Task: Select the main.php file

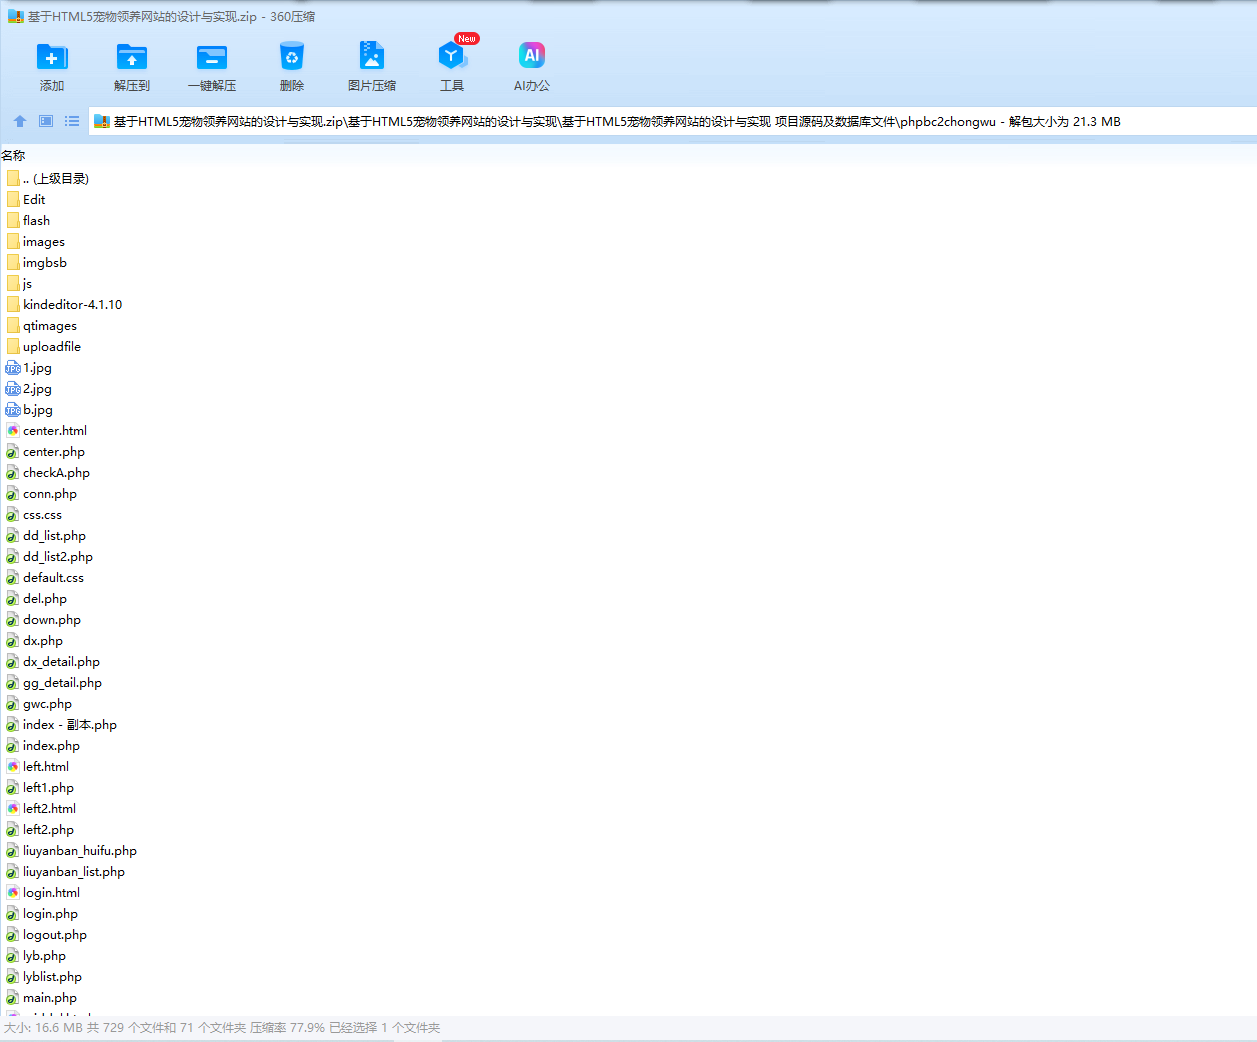Action: click(41, 997)
